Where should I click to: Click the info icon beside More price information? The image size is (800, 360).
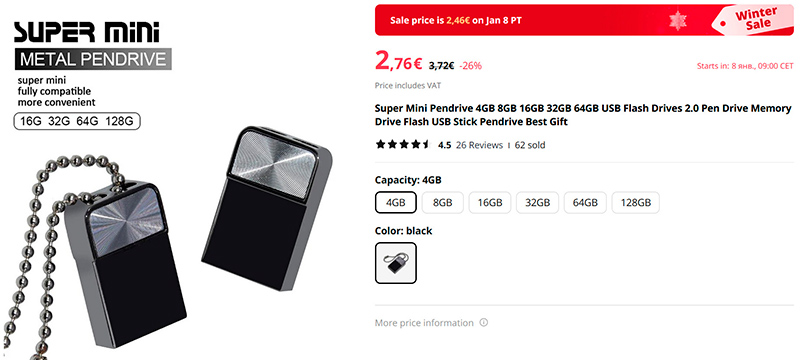pos(484,323)
